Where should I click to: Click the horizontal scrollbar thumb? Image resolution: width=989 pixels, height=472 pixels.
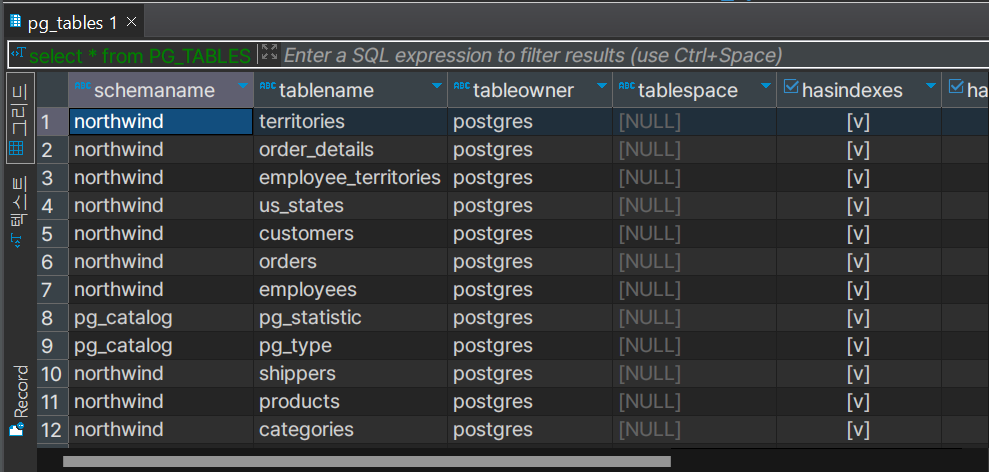(366, 461)
